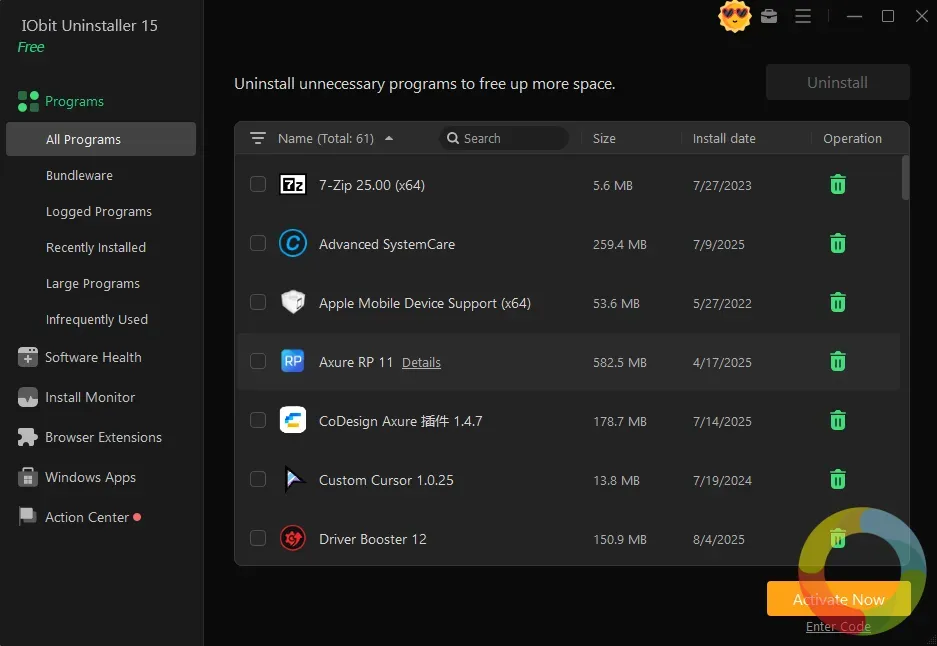Viewport: 937px width, 646px height.
Task: Open Logged Programs in sidebar
Action: coord(99,212)
